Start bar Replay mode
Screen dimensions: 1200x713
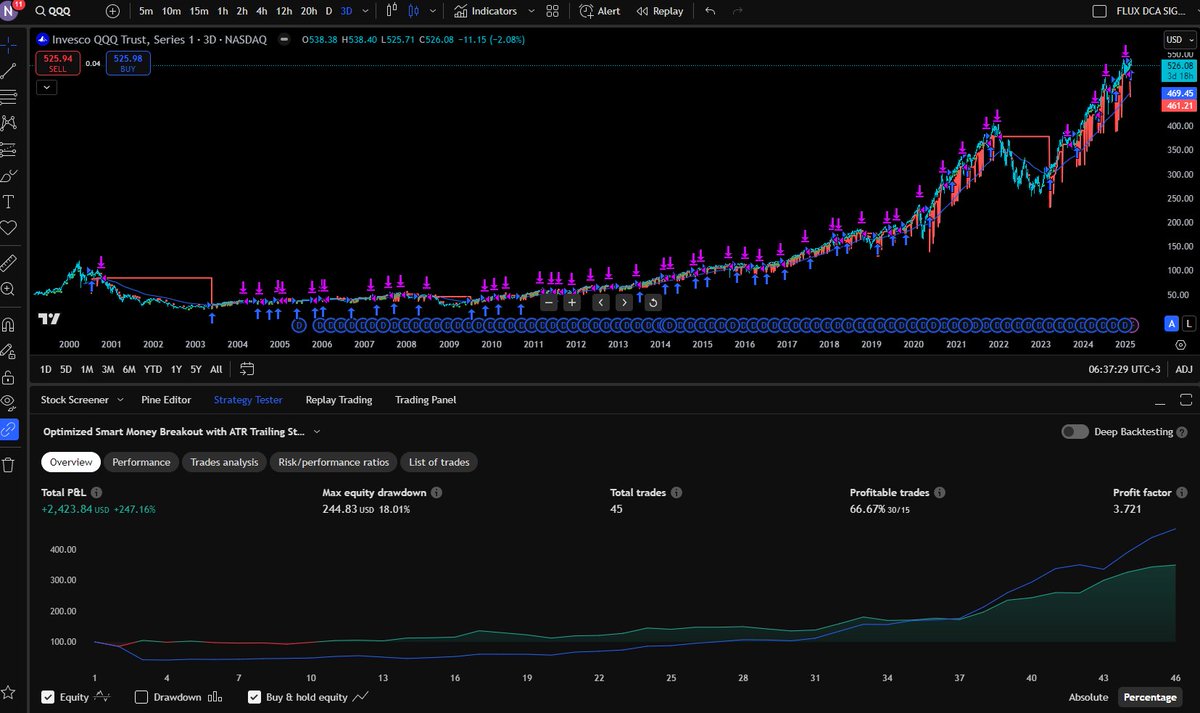[660, 11]
